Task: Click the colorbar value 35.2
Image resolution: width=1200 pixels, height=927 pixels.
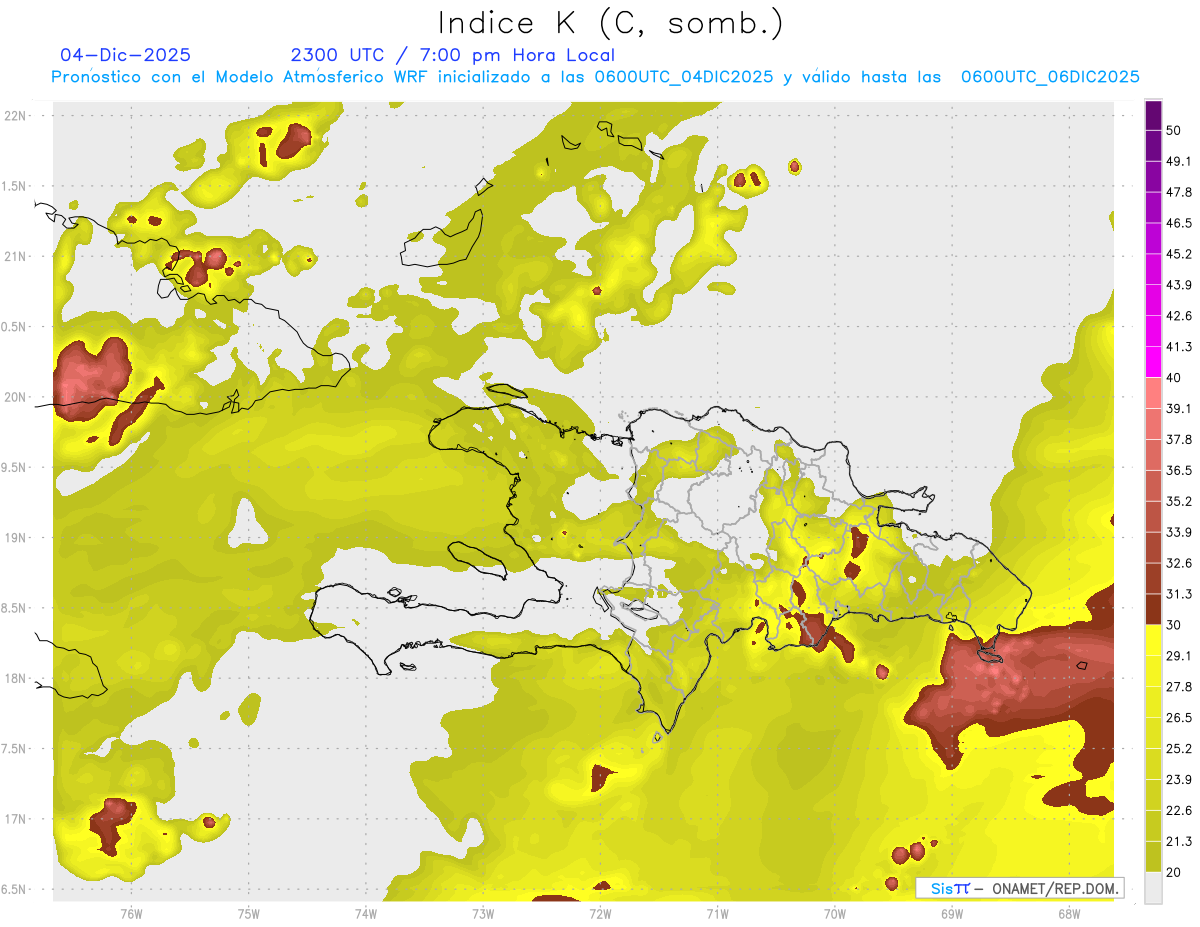Action: point(1179,501)
